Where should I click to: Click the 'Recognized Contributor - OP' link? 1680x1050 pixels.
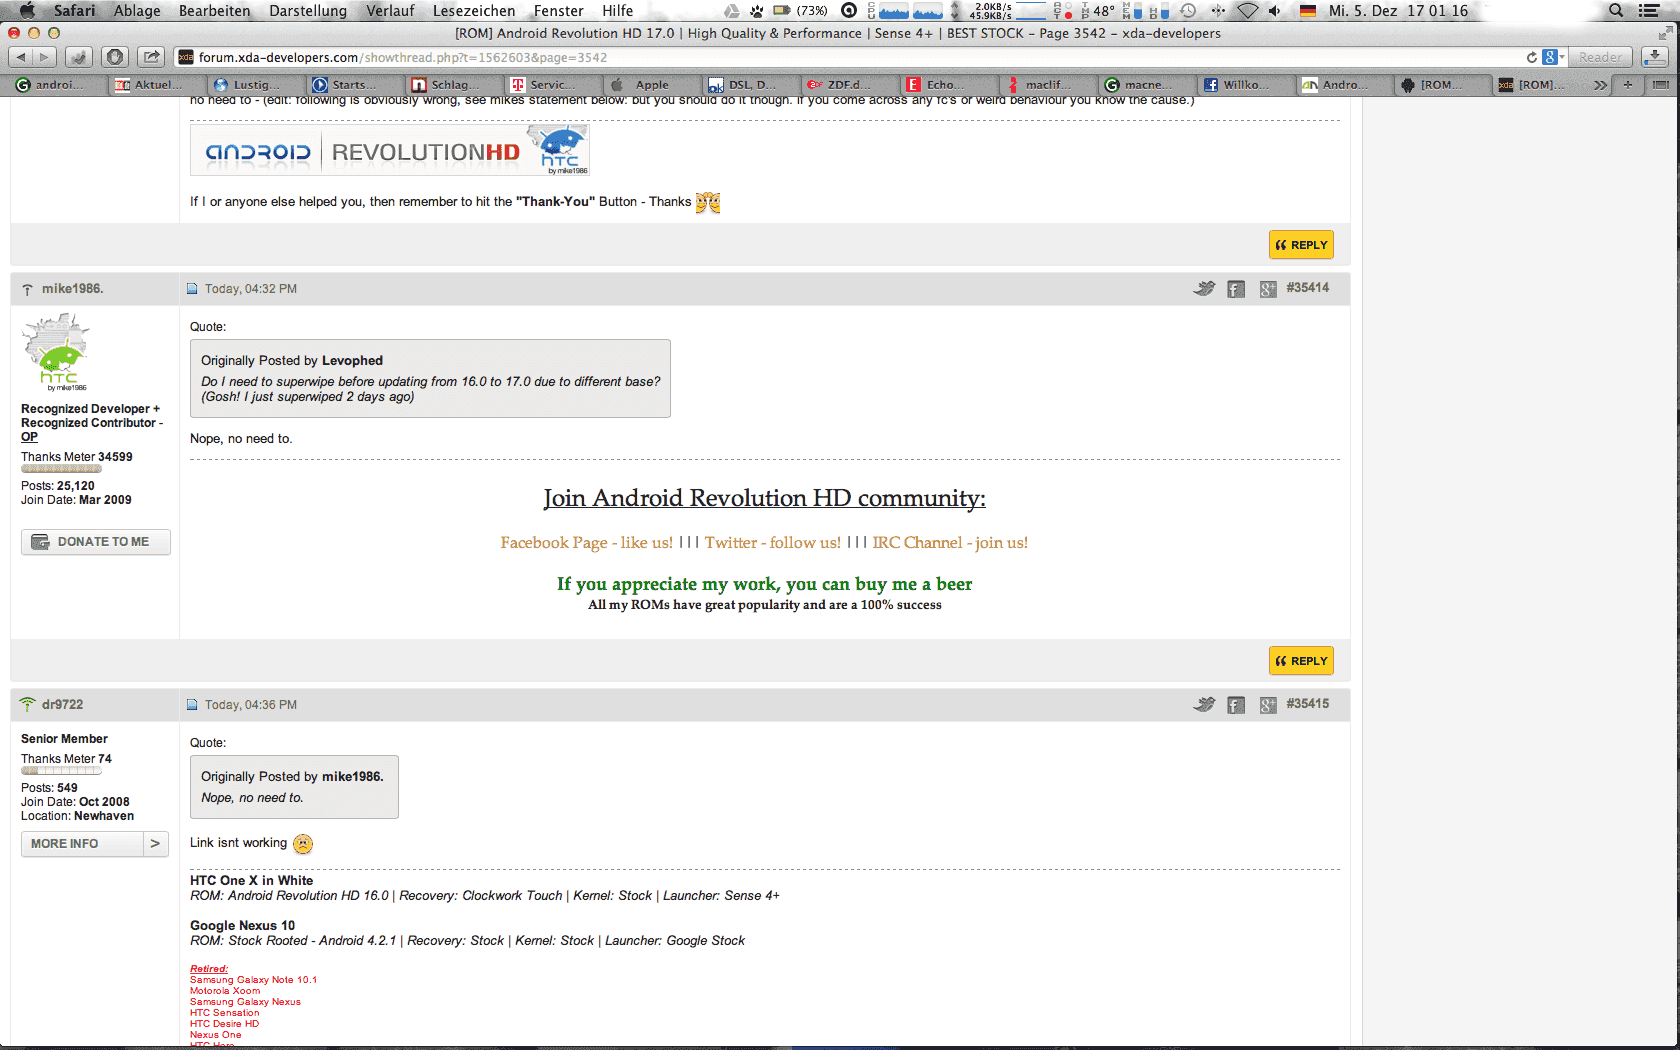coord(91,430)
